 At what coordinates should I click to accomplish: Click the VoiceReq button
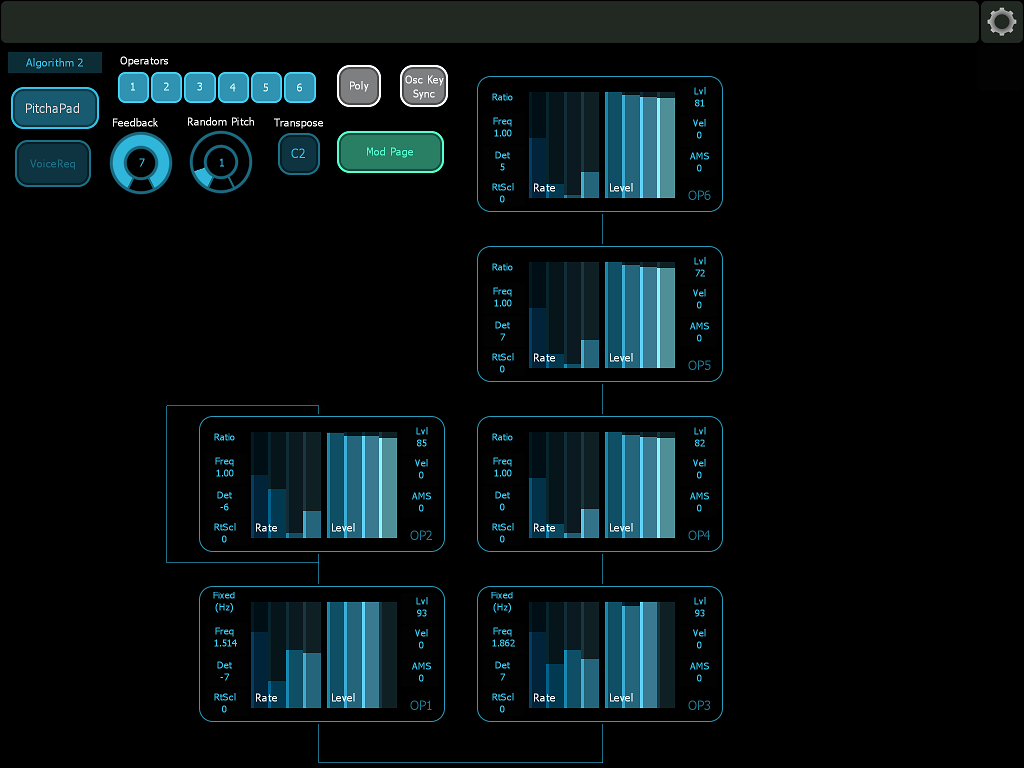(53, 164)
